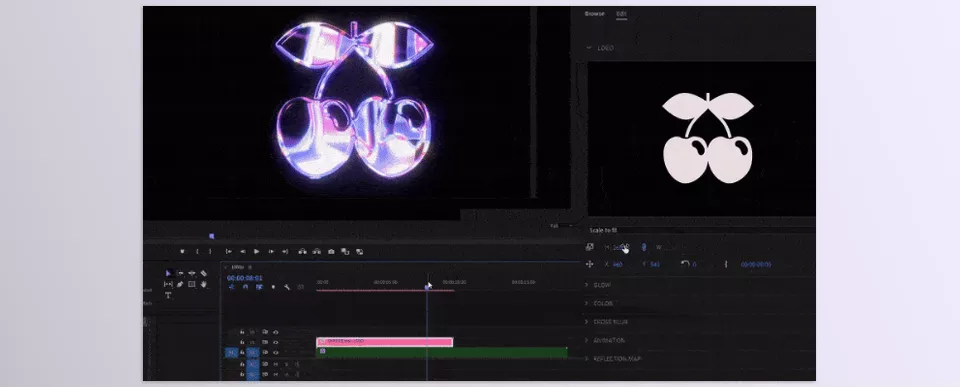
Task: Lock the A2 audio track
Action: (x=242, y=374)
